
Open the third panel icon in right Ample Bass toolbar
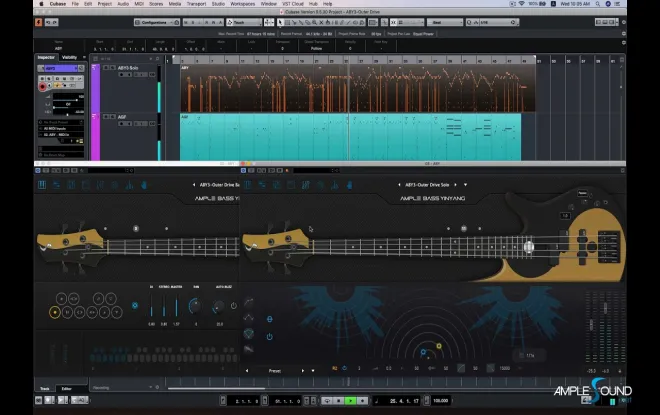point(277,185)
